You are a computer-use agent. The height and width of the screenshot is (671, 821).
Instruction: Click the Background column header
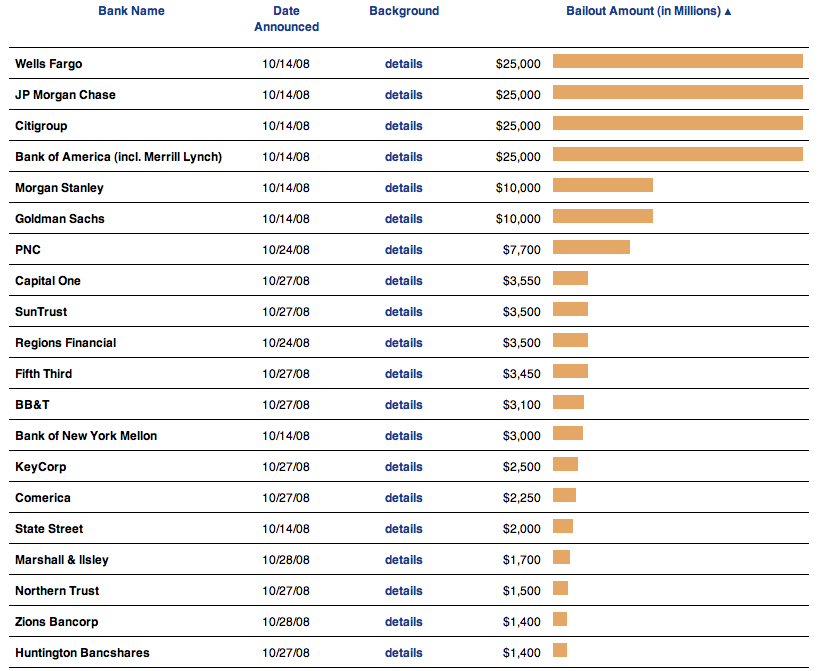pyautogui.click(x=404, y=11)
